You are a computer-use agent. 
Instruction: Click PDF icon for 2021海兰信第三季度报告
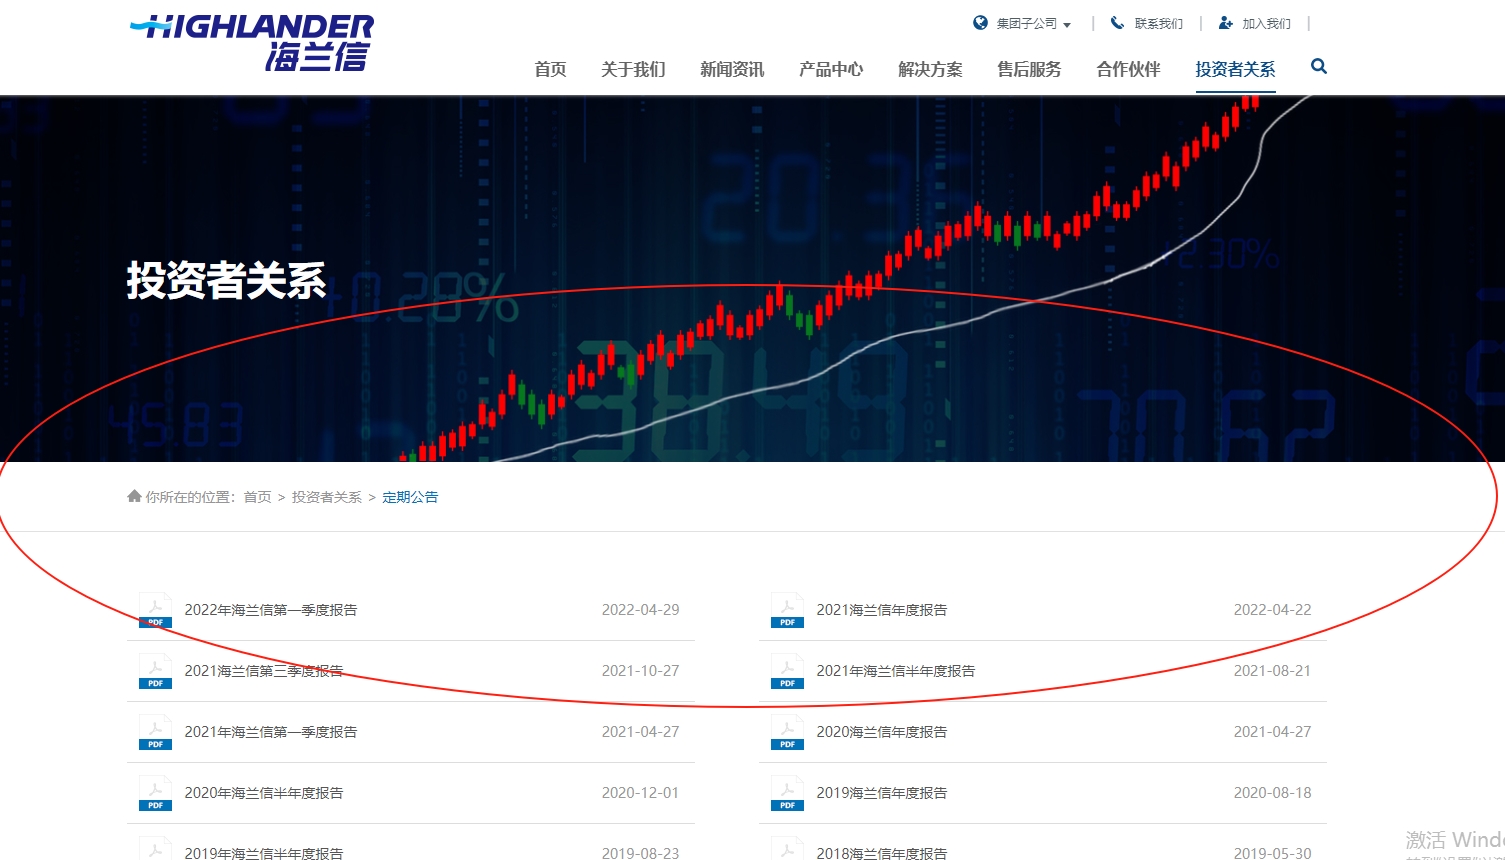[155, 671]
